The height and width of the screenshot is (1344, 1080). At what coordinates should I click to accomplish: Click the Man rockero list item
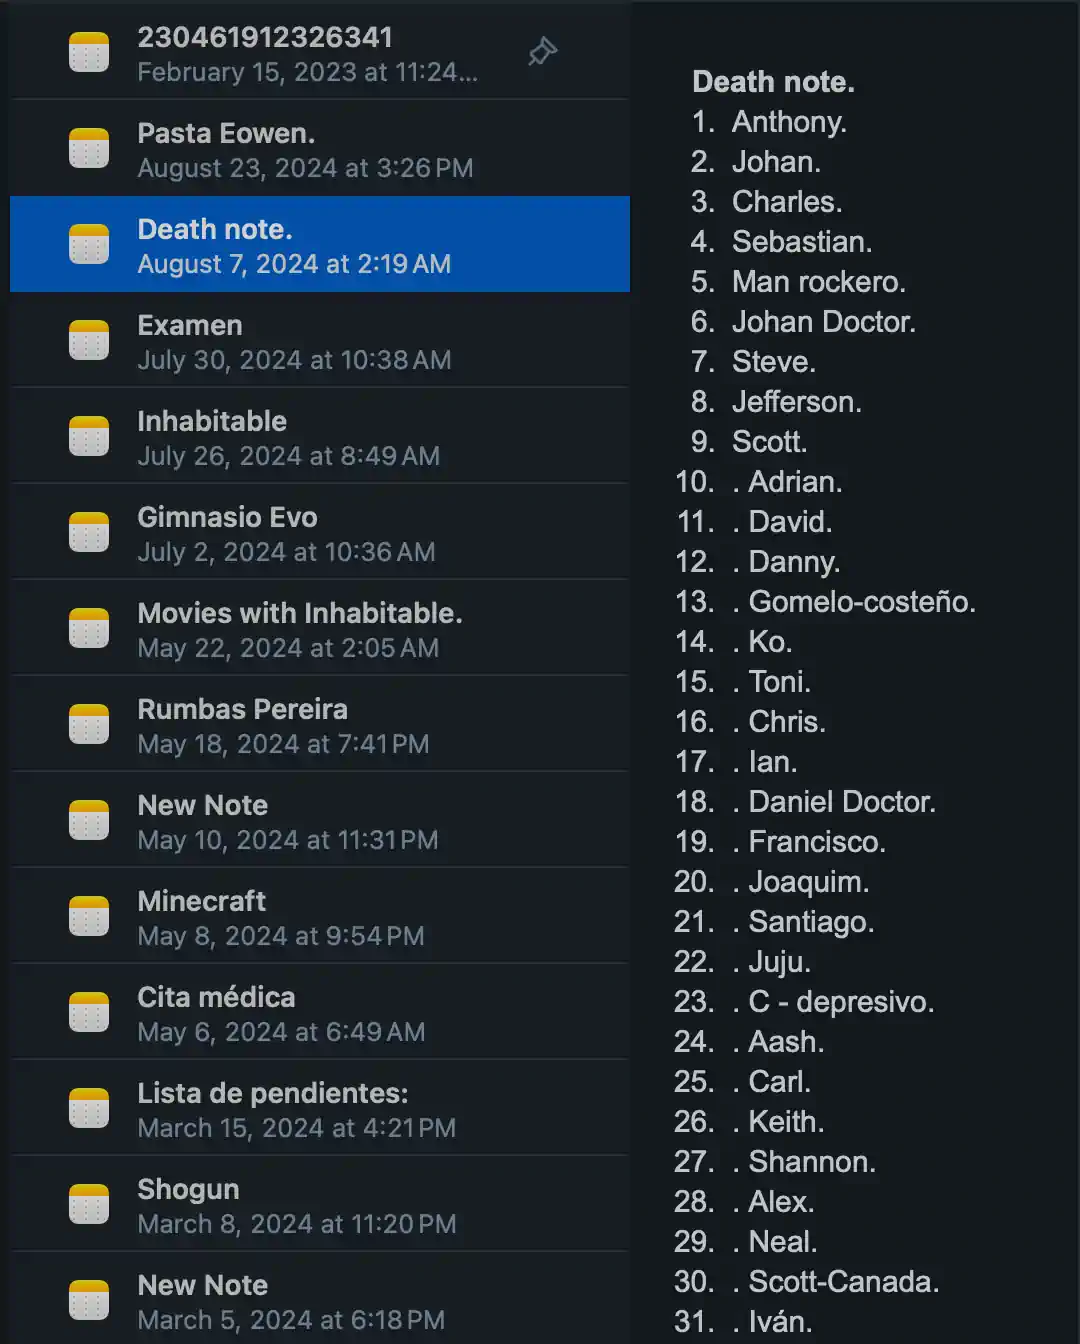pos(818,282)
